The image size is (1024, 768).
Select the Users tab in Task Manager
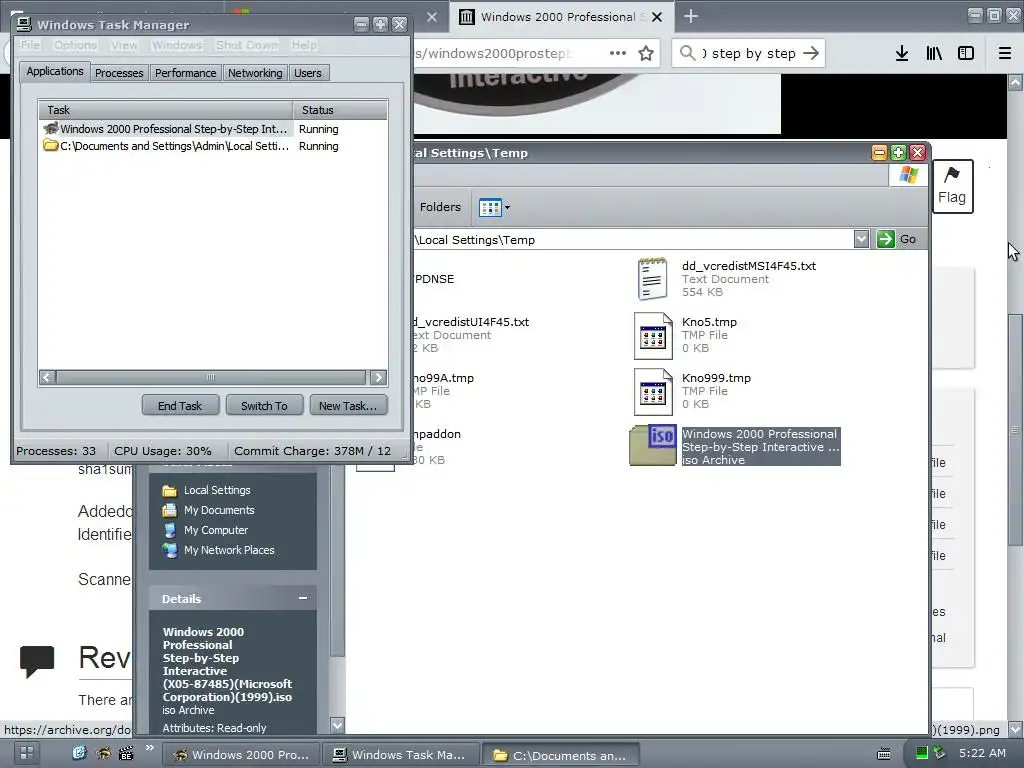tap(308, 73)
